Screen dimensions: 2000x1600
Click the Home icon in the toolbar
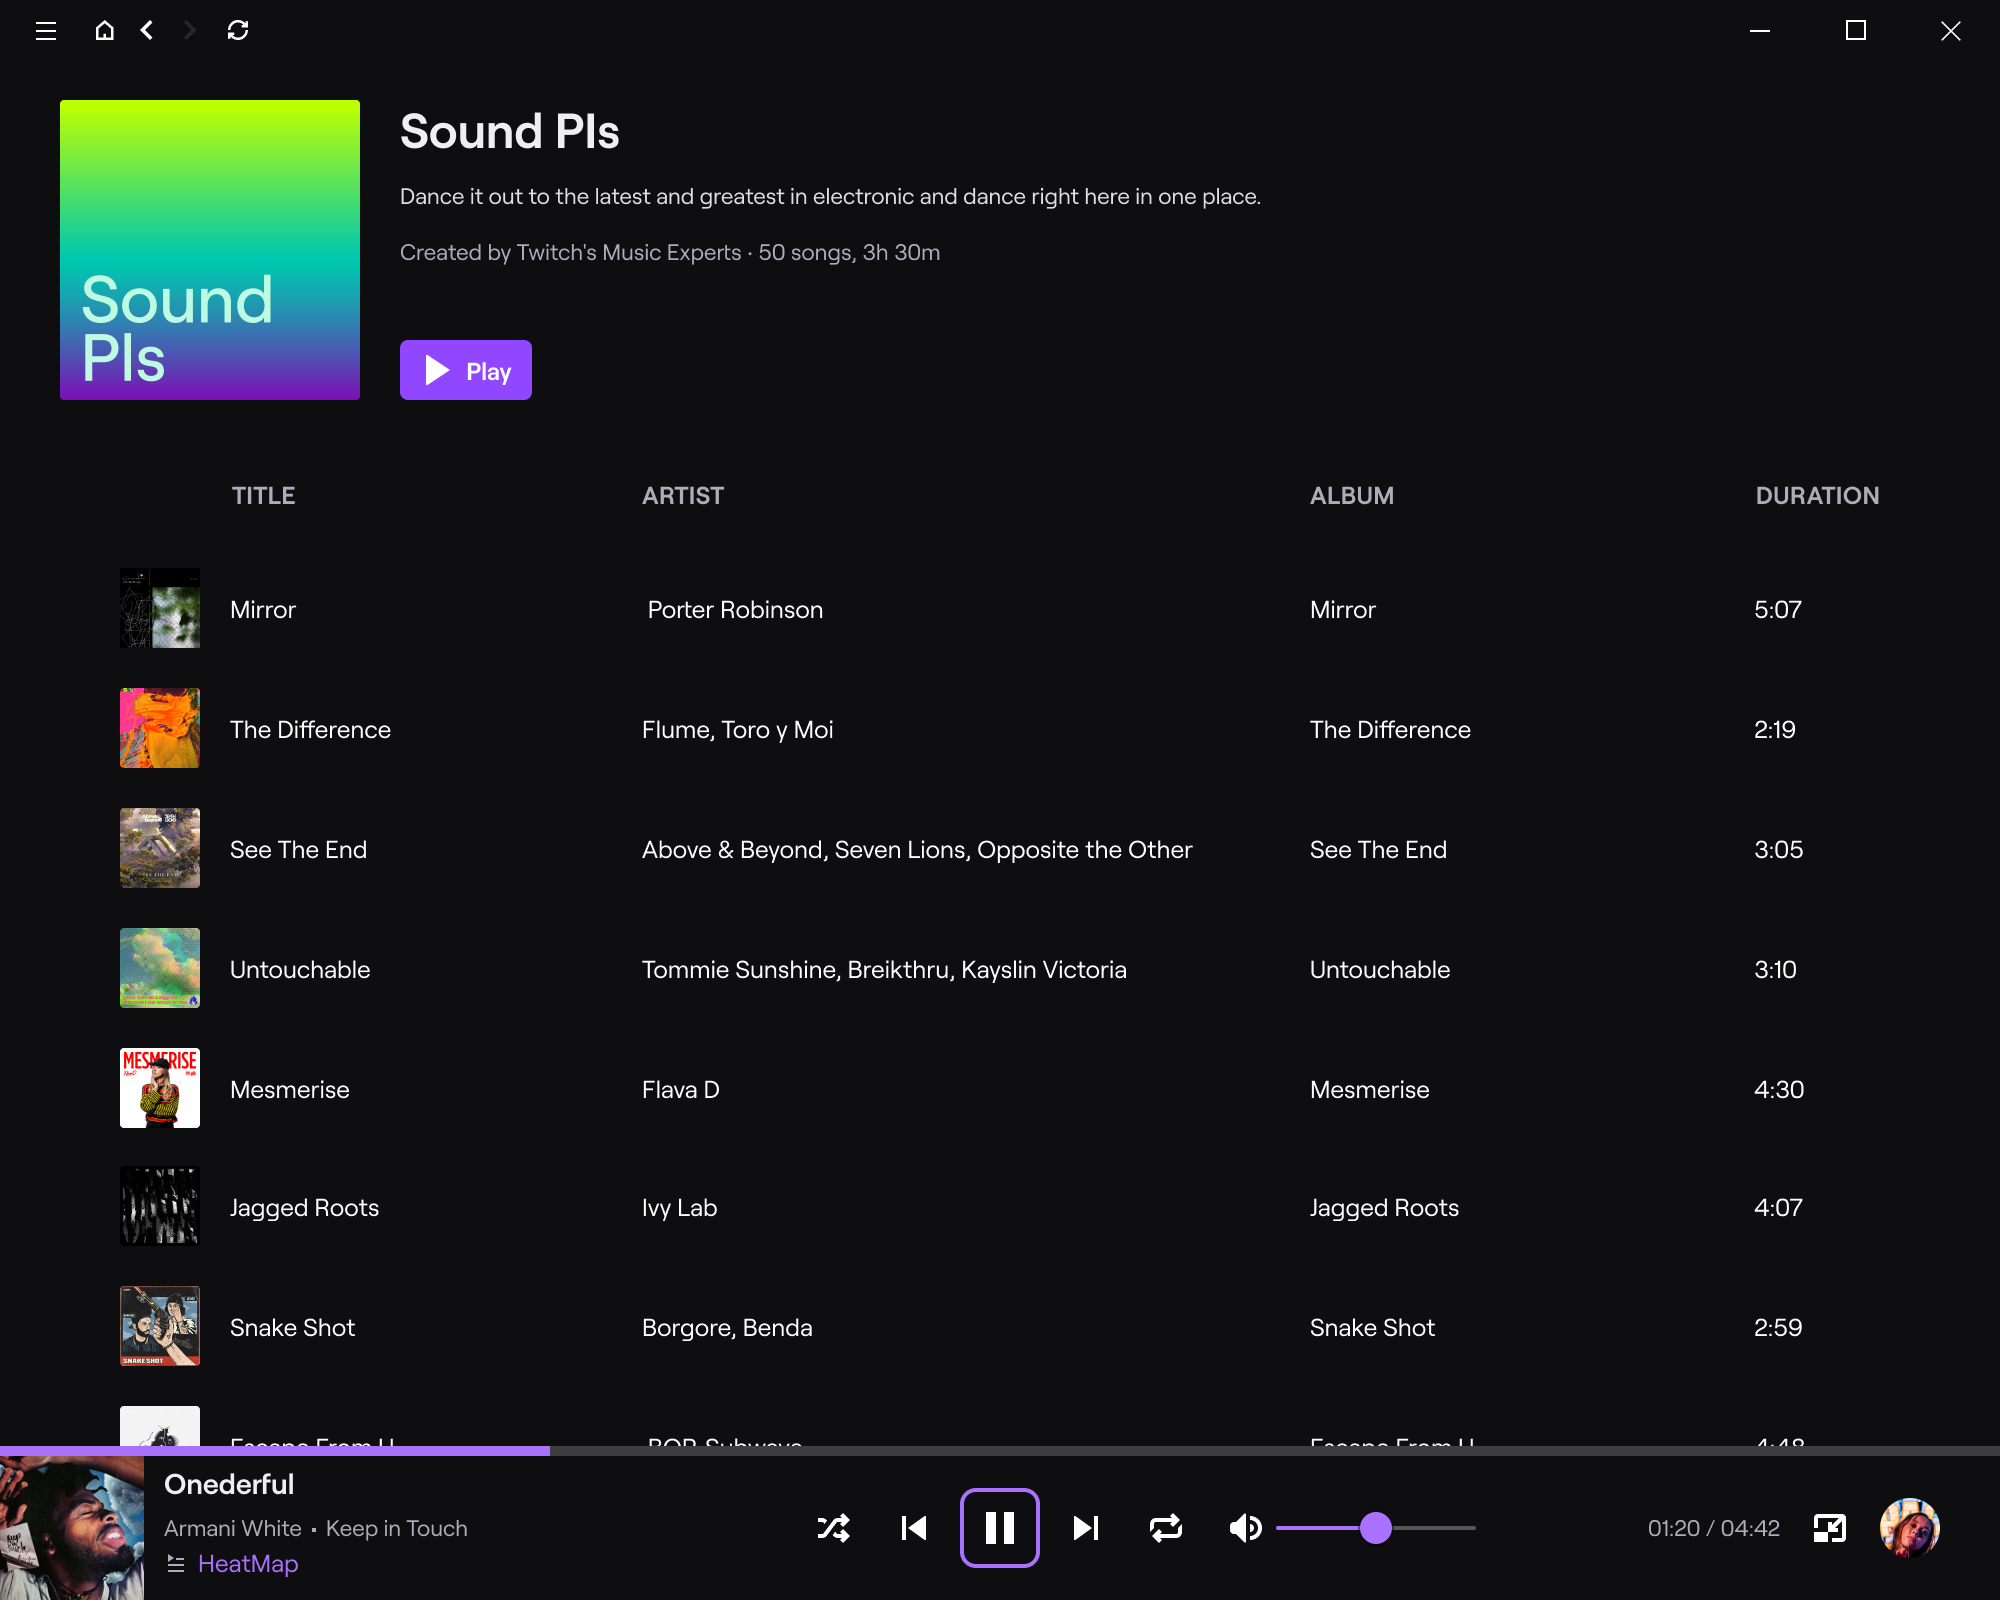coord(105,31)
